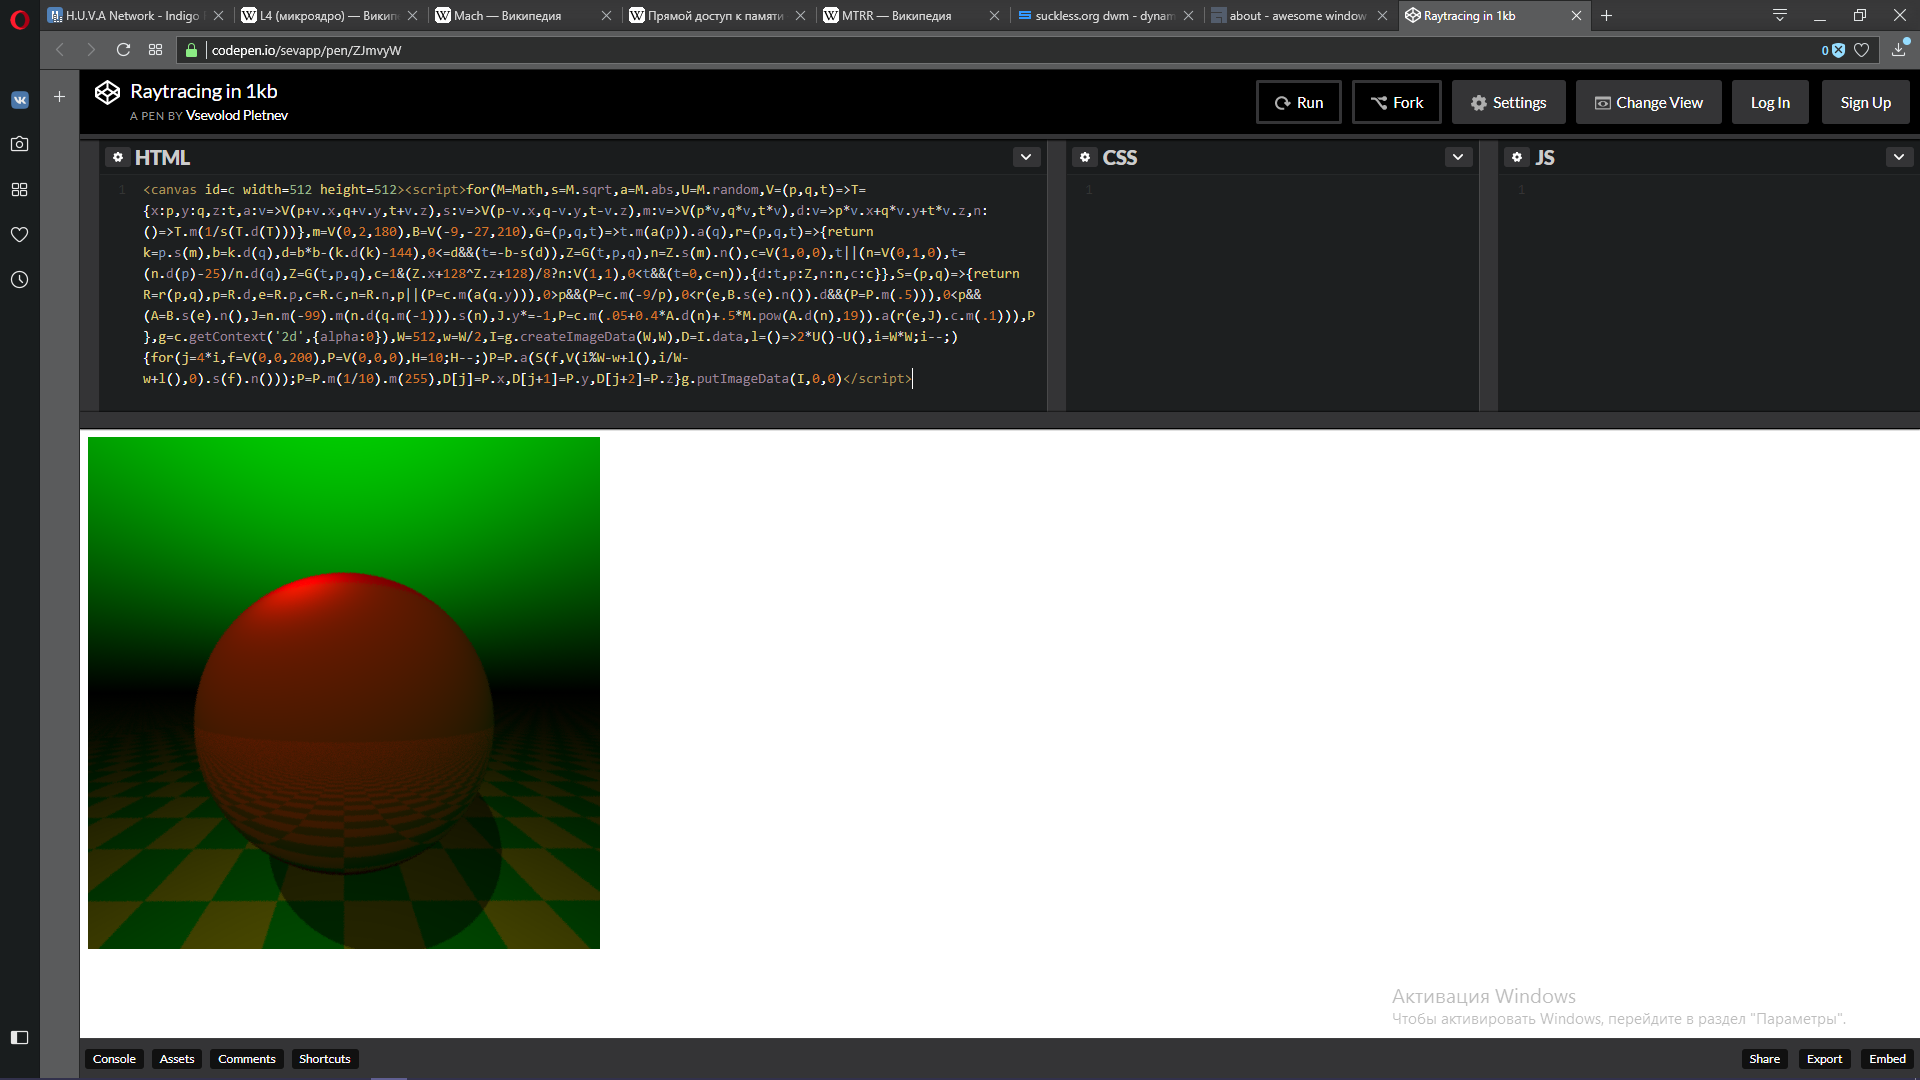
Task: Open JS editor settings gear
Action: coord(1517,157)
